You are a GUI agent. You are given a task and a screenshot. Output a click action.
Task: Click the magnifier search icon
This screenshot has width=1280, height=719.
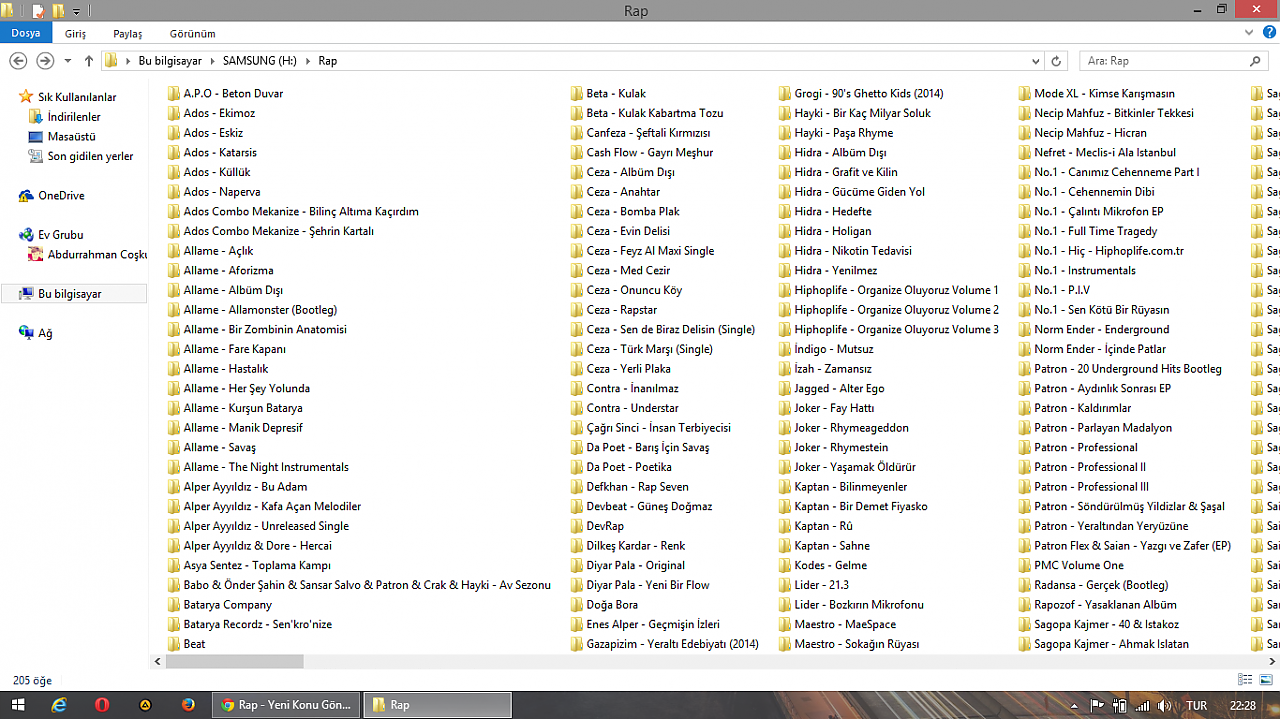1257,61
